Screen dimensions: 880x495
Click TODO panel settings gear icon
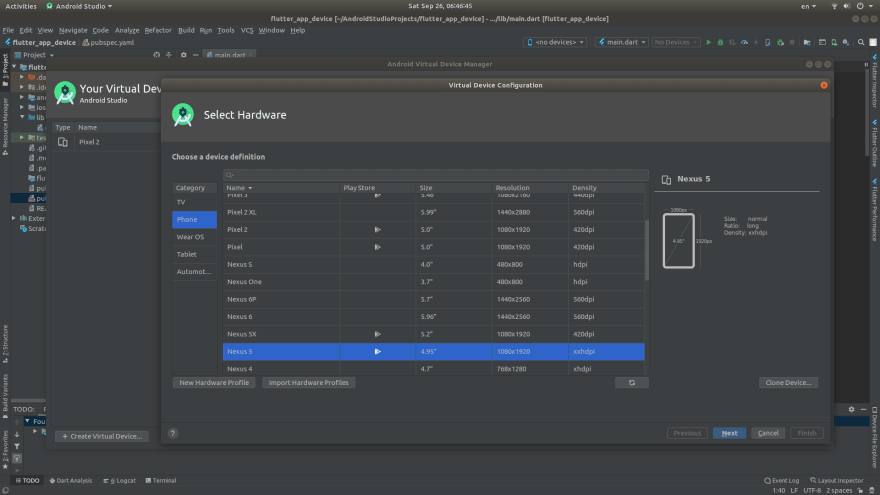851,409
